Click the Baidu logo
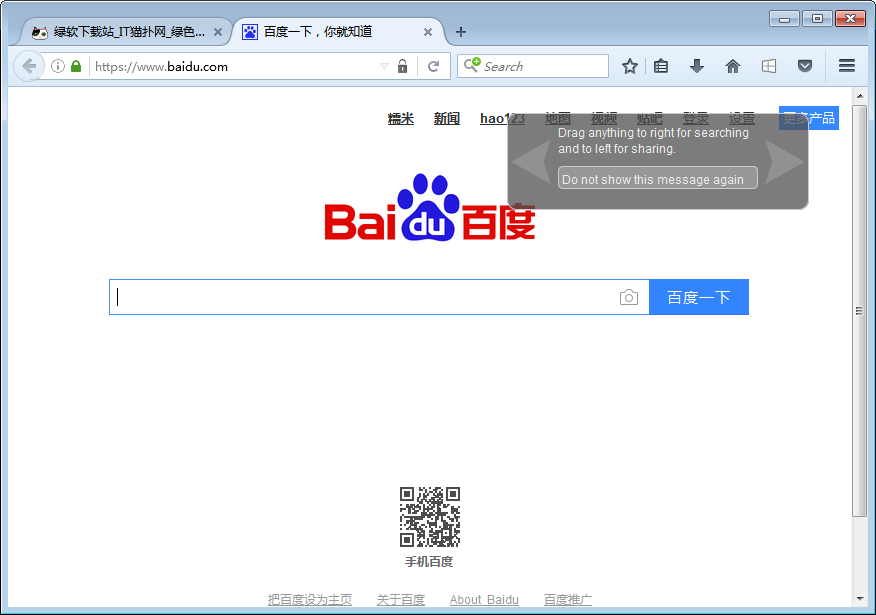The width and height of the screenshot is (876, 615). [430, 208]
